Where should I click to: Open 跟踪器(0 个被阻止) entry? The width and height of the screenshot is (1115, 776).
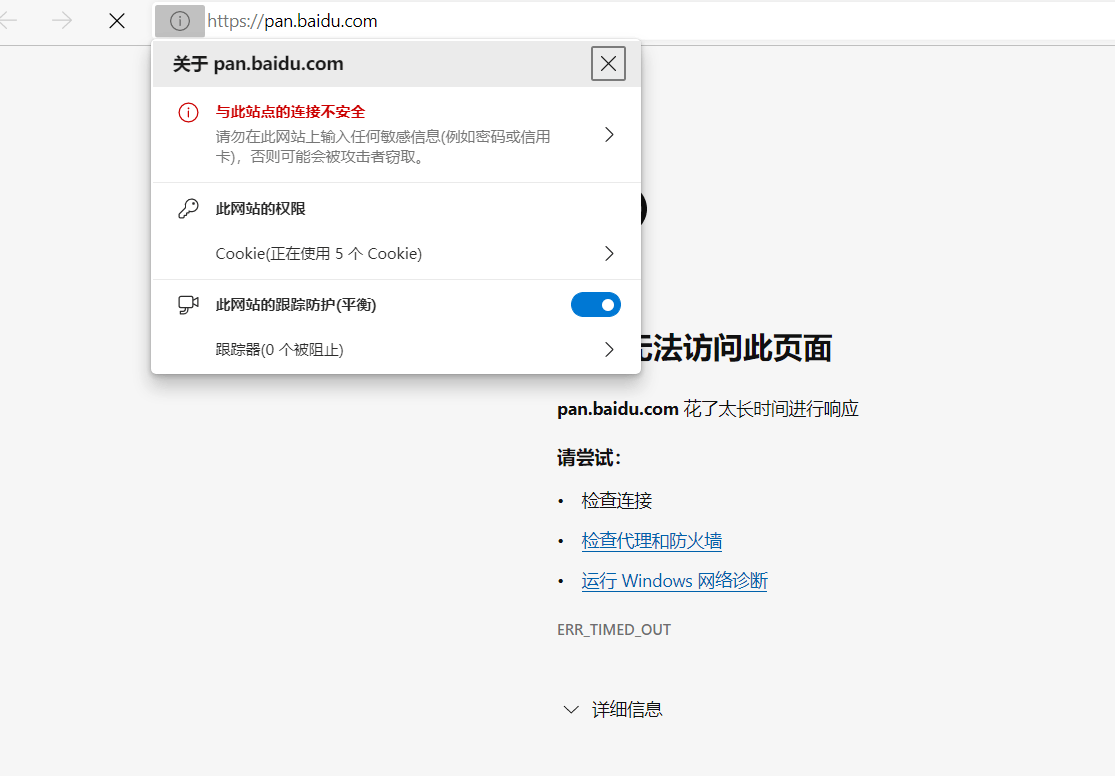point(396,349)
